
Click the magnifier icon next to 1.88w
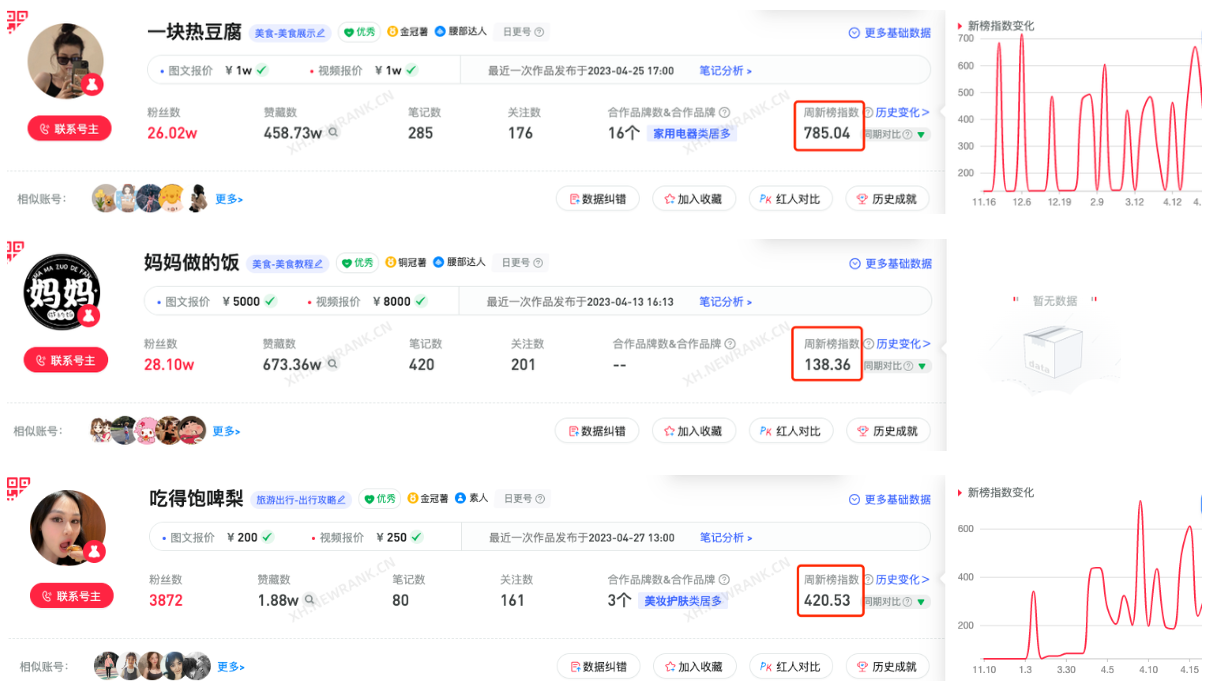[x=310, y=600]
